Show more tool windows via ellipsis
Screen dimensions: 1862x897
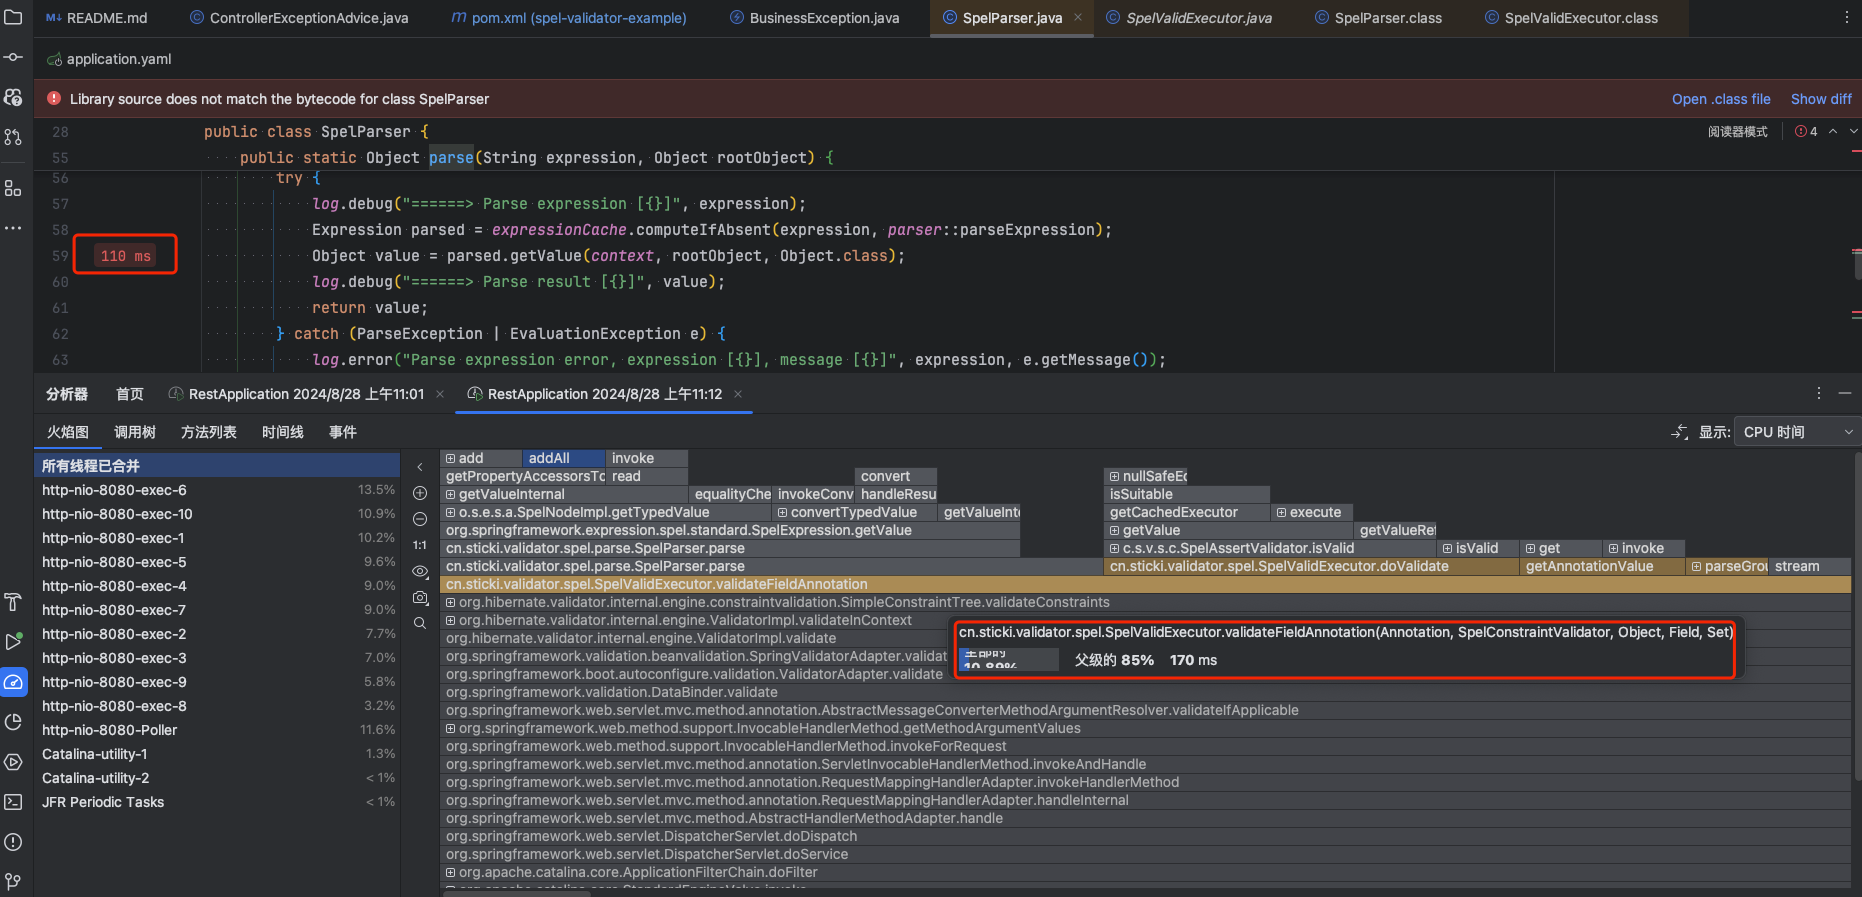tap(13, 228)
